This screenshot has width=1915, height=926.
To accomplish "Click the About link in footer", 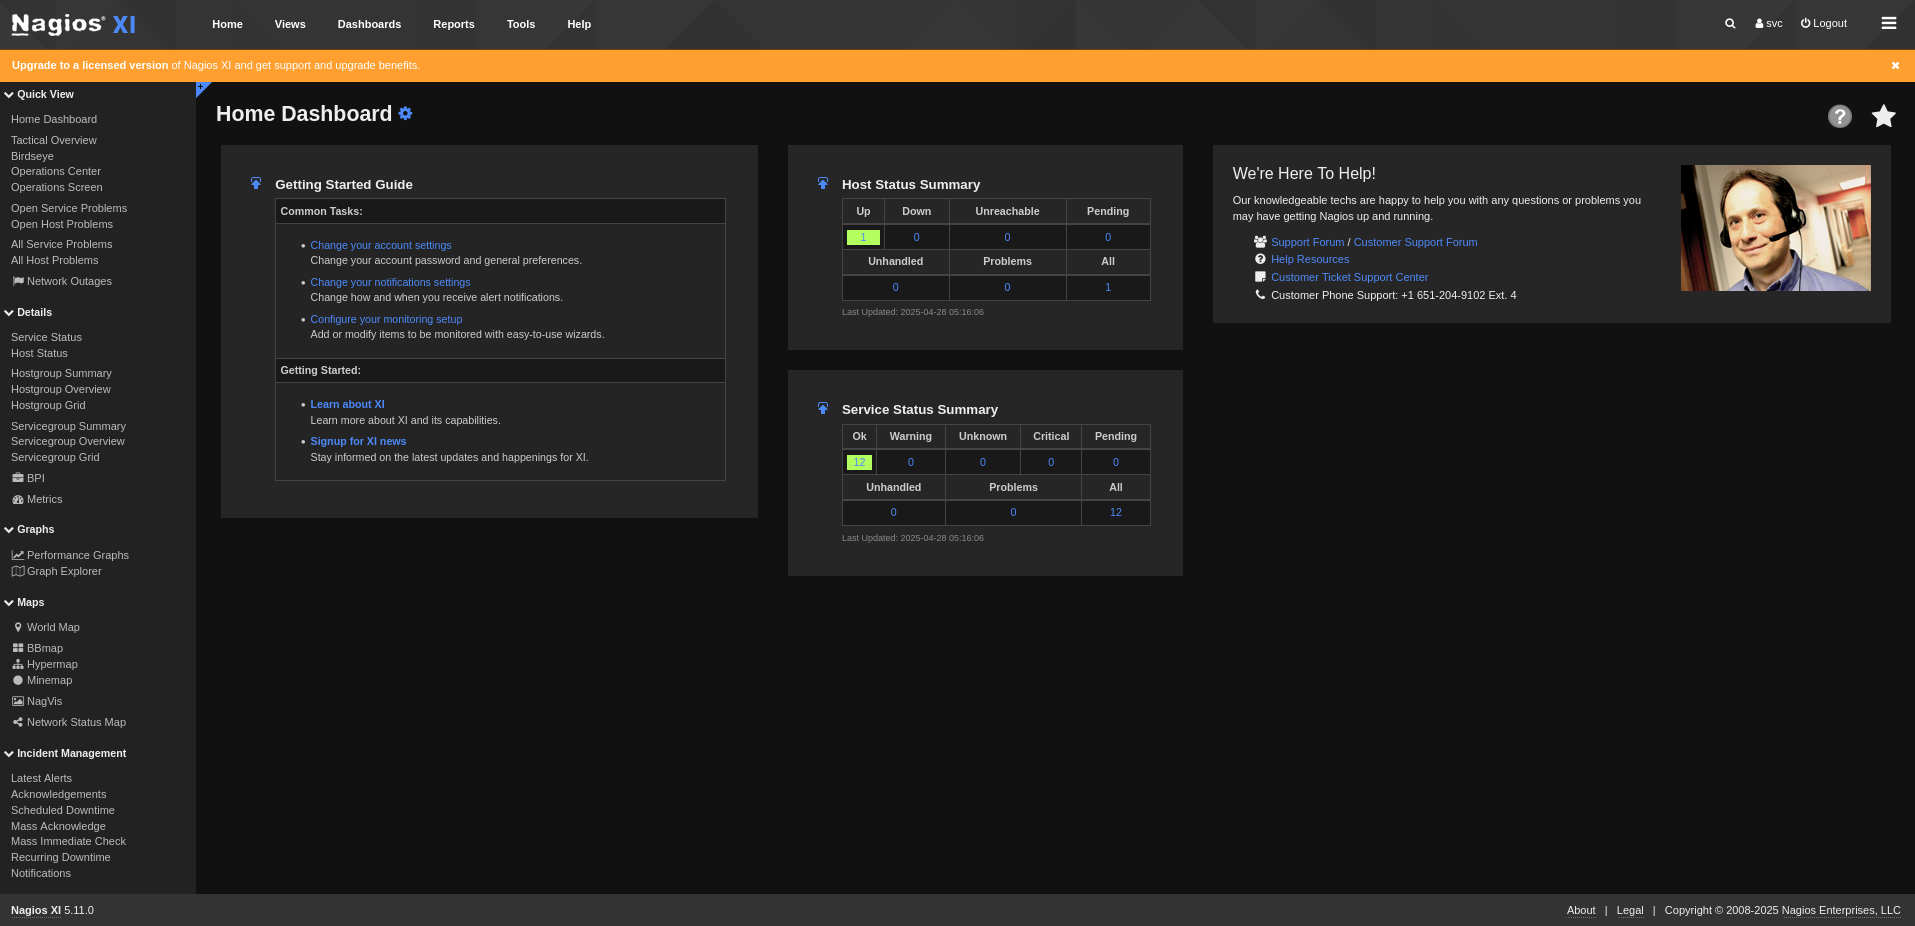I will point(1581,910).
